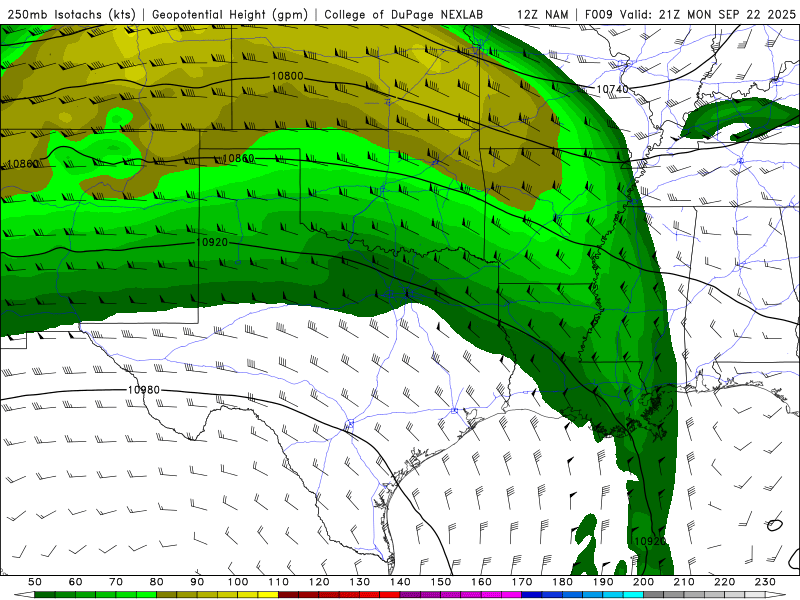The width and height of the screenshot is (800, 600).
Task: Click the 10920 contour label over the Gulf
Action: pos(650,541)
